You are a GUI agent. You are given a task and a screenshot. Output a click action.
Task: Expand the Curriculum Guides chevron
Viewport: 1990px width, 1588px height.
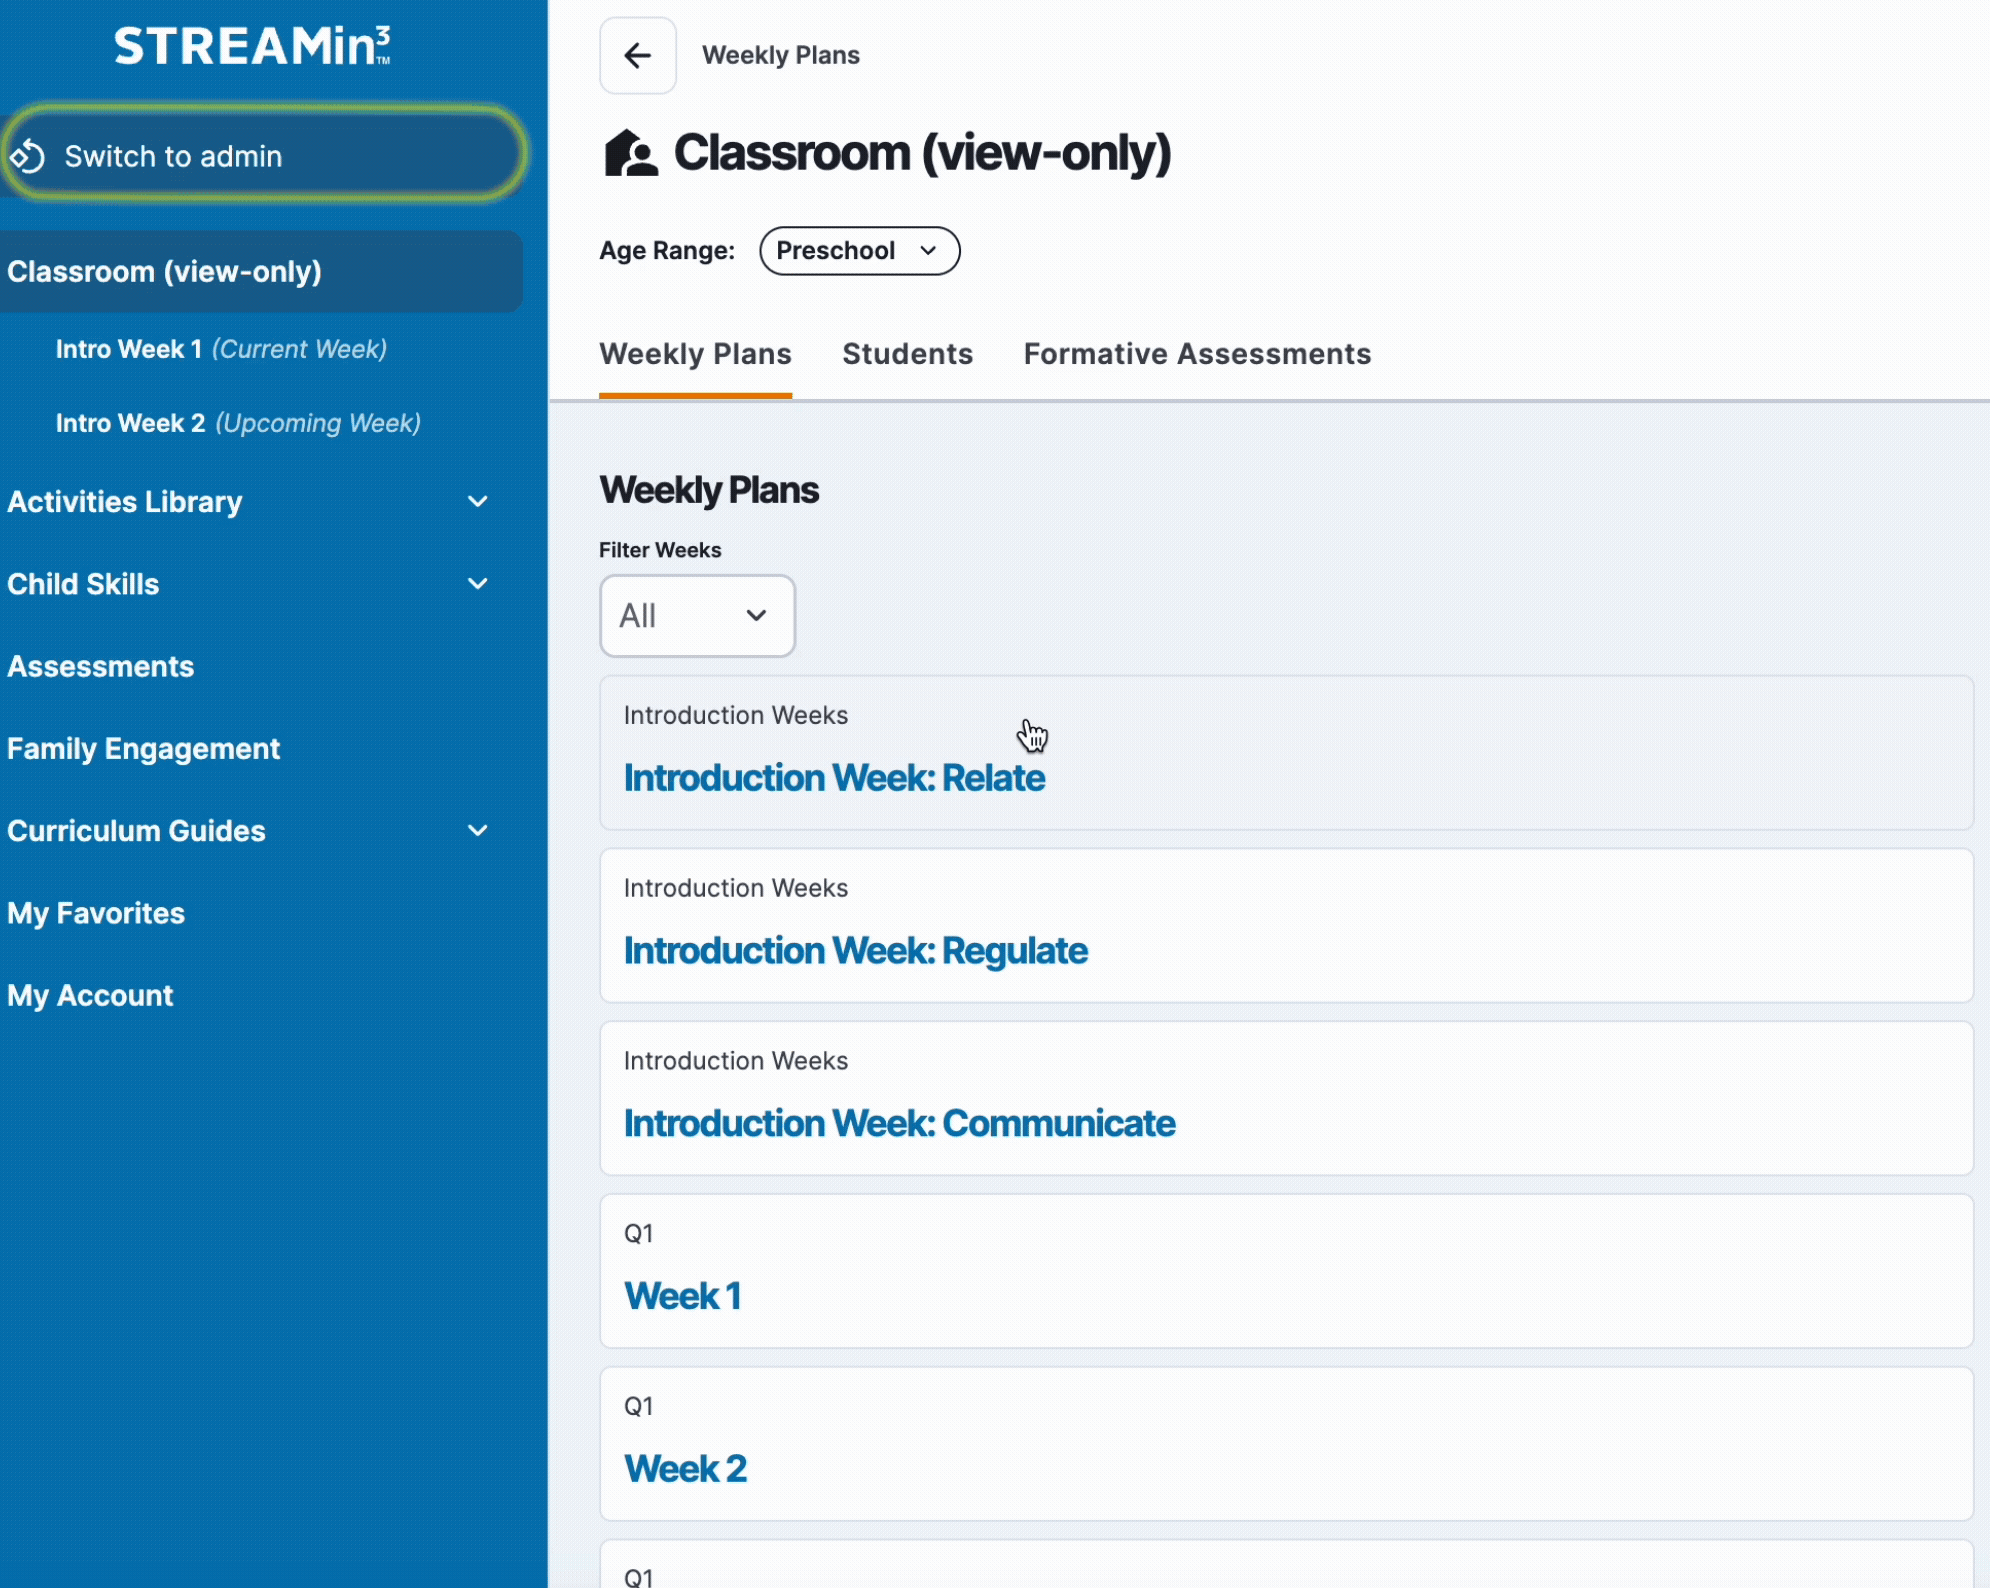pyautogui.click(x=478, y=831)
